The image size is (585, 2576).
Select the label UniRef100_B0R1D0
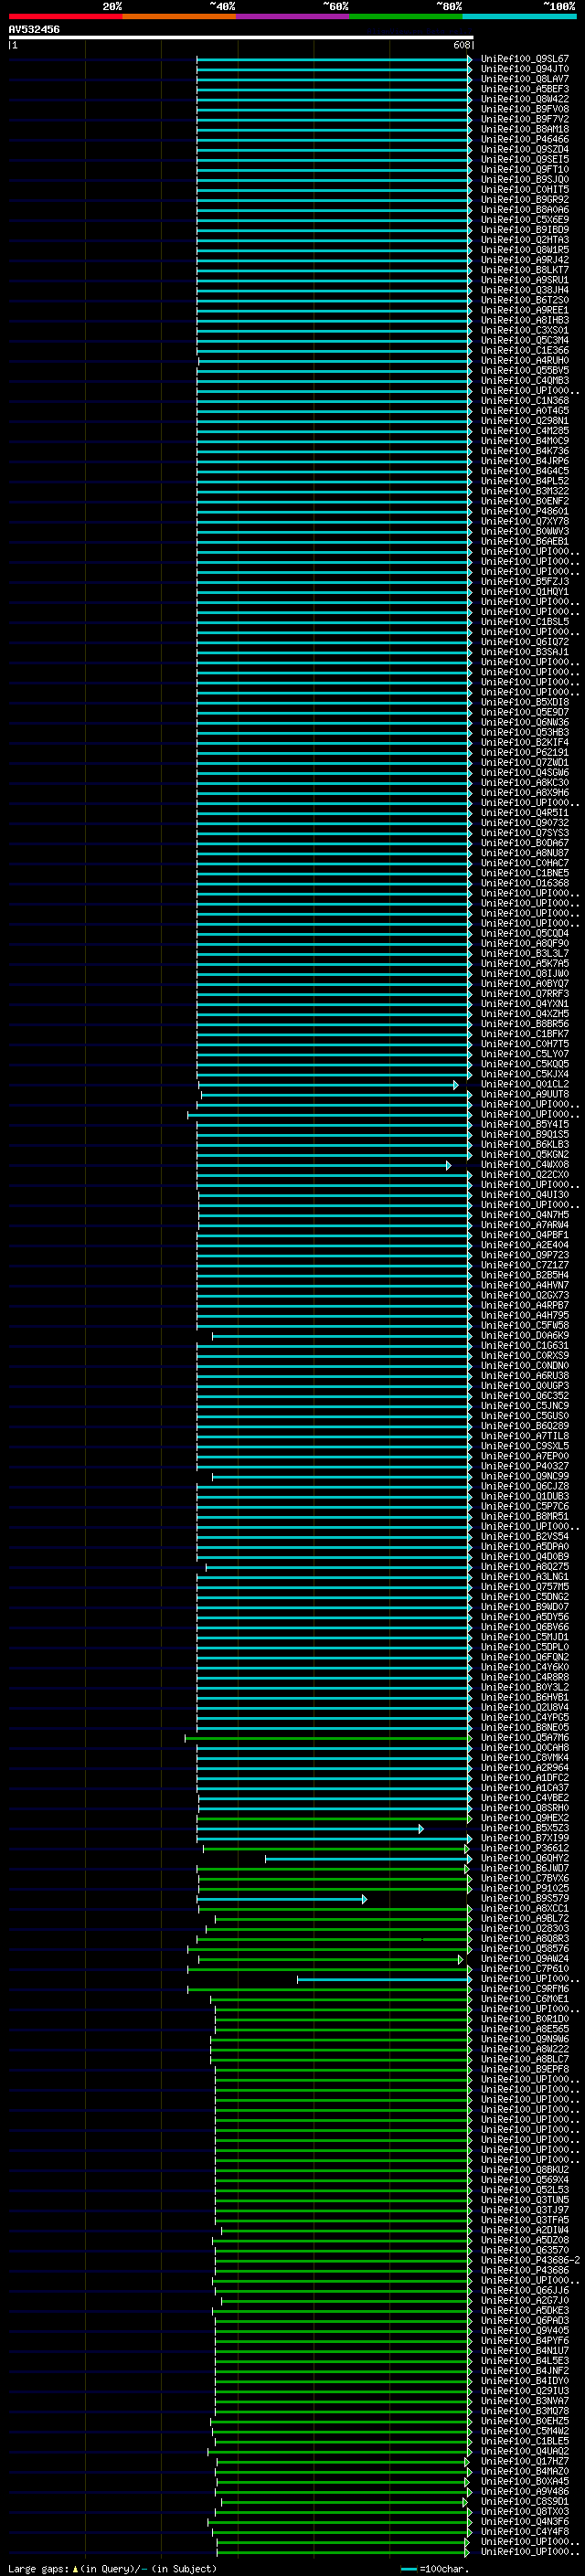tap(525, 2019)
